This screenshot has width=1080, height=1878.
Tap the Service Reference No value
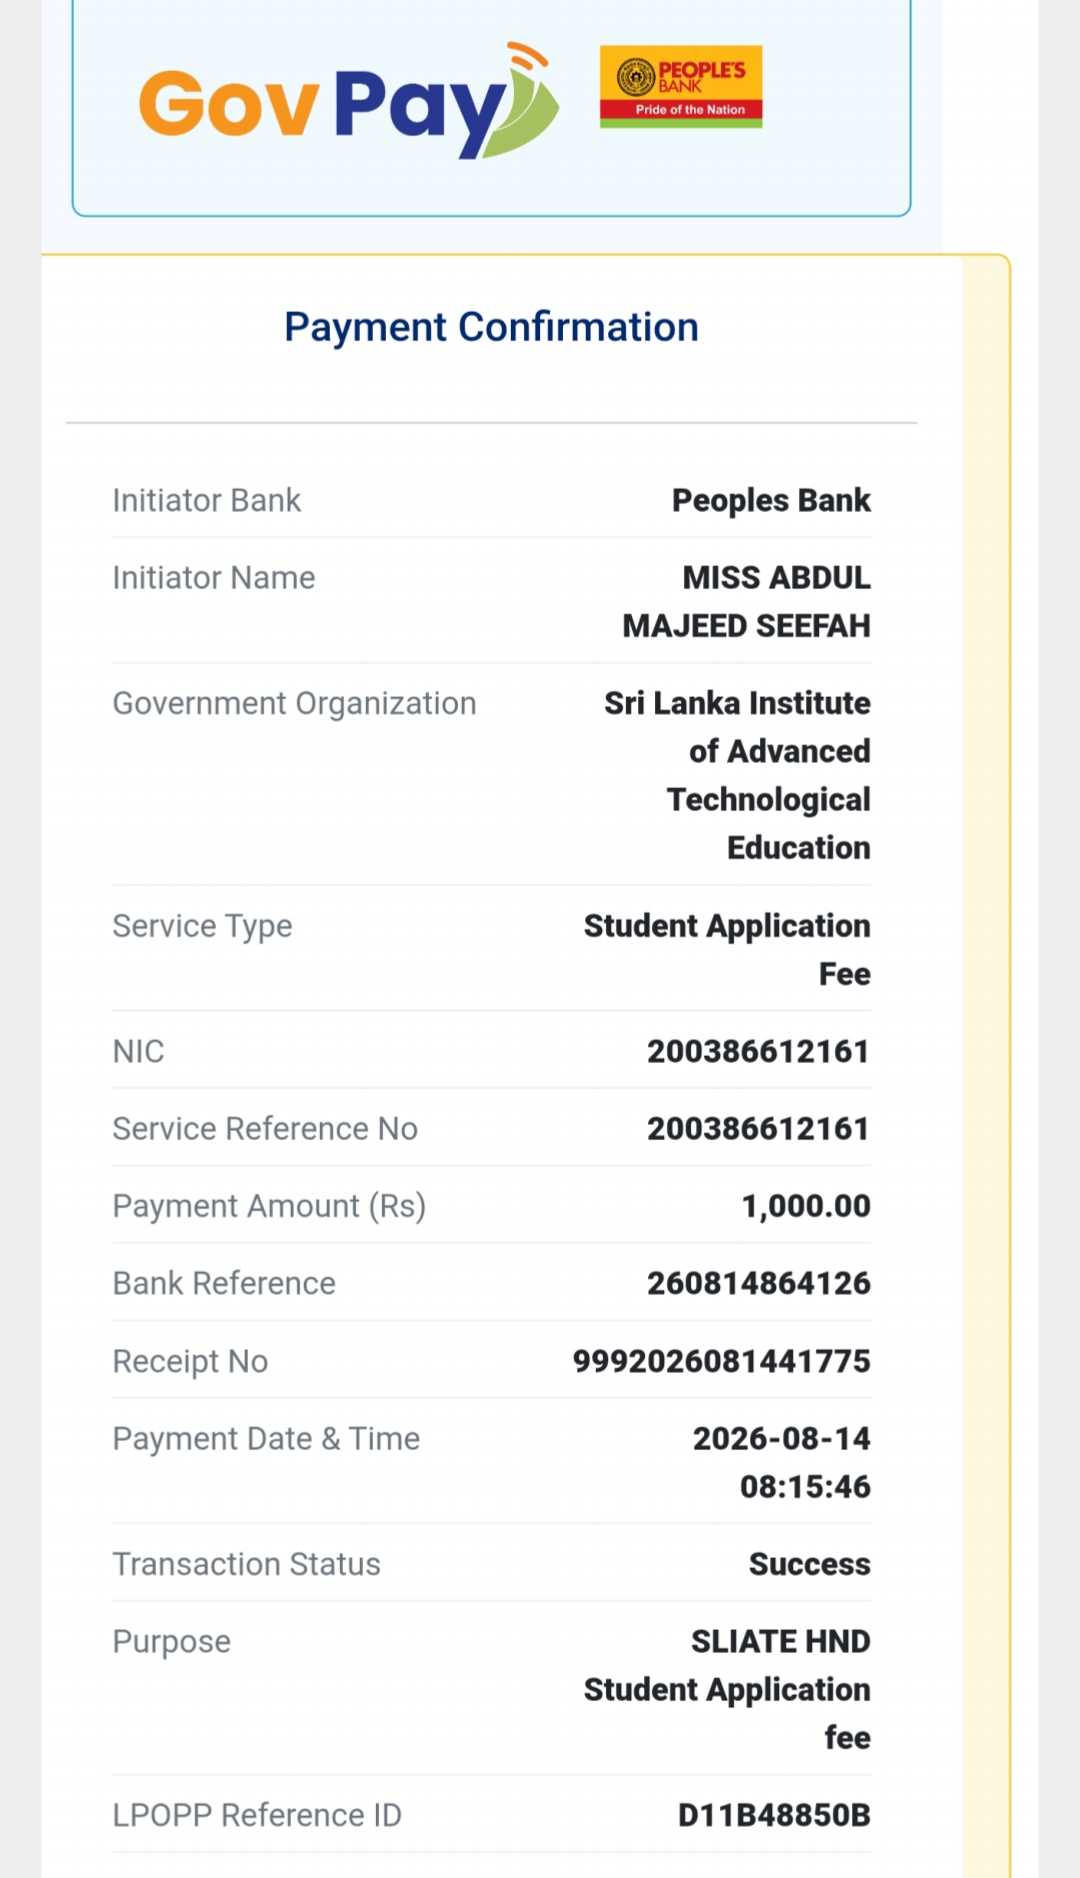[758, 1128]
